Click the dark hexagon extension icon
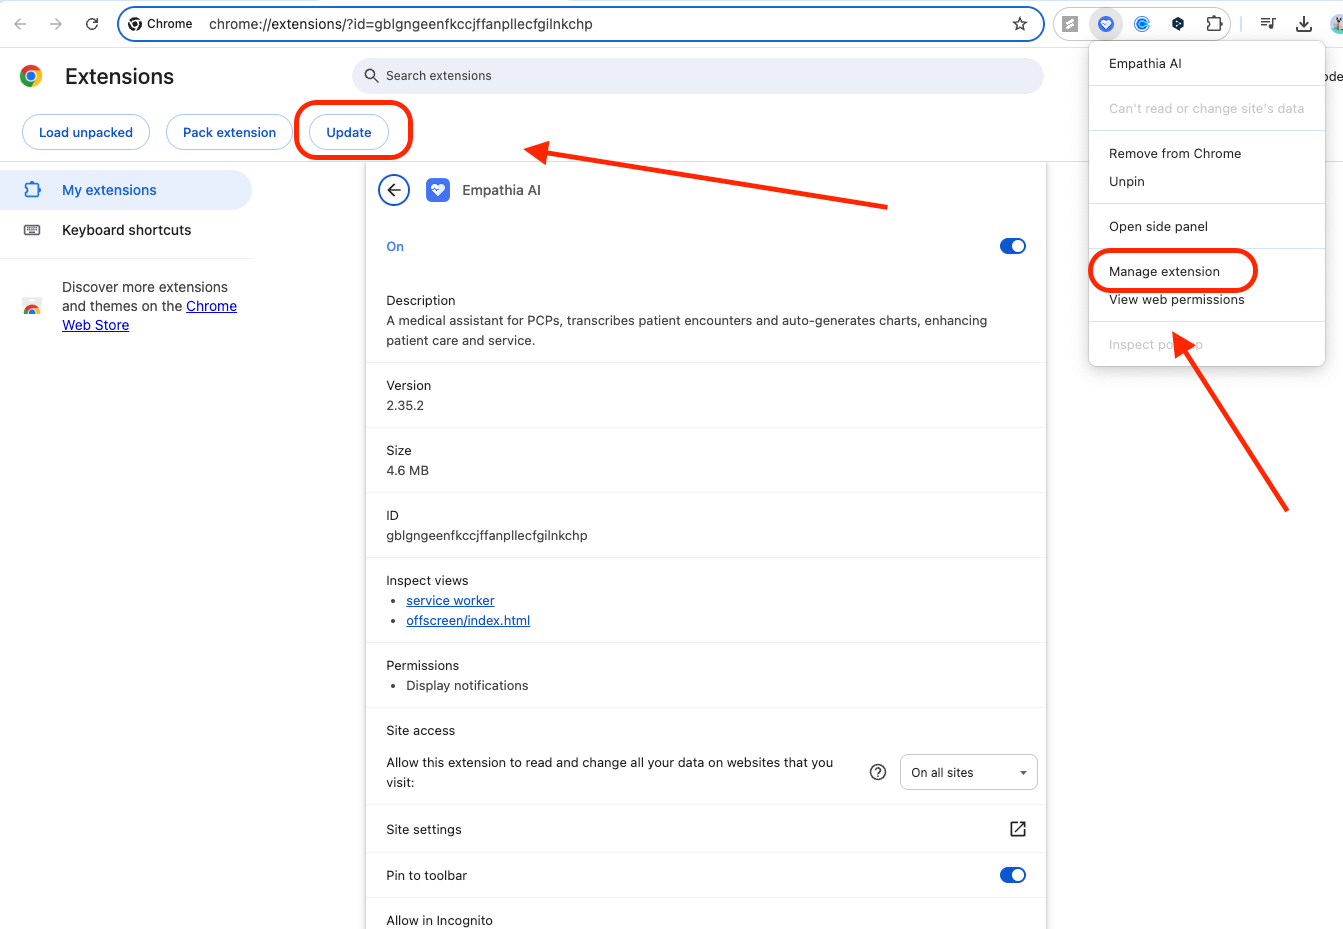 point(1178,24)
